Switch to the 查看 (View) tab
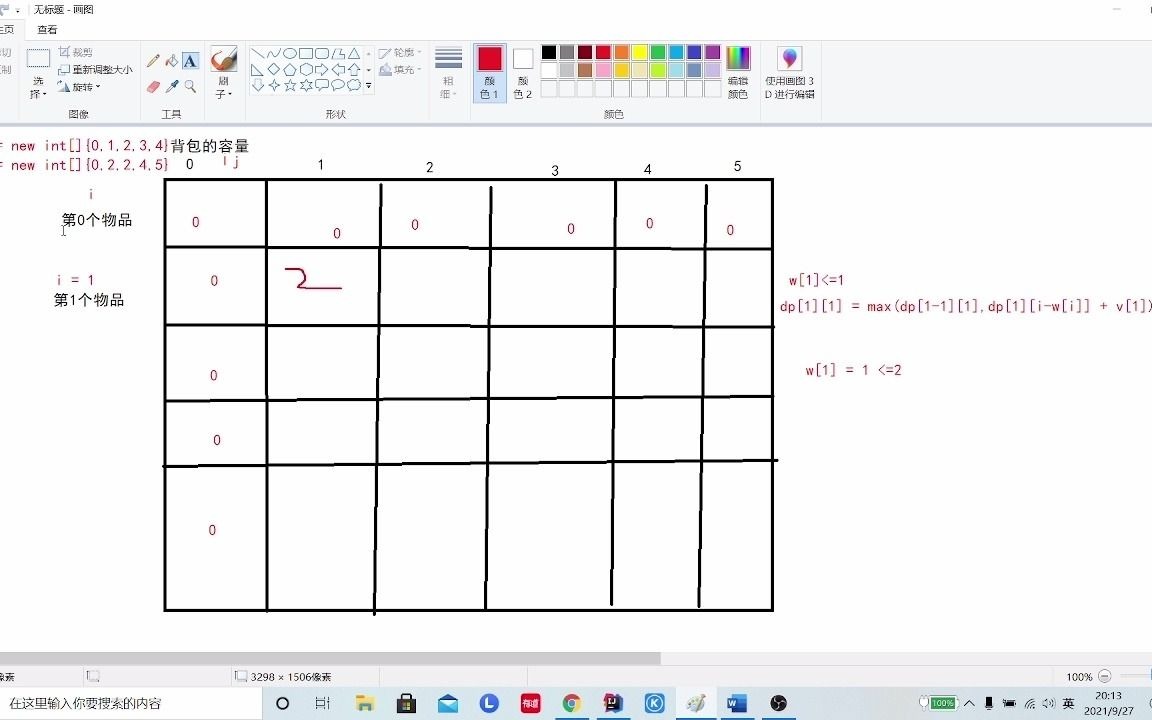 [x=46, y=29]
